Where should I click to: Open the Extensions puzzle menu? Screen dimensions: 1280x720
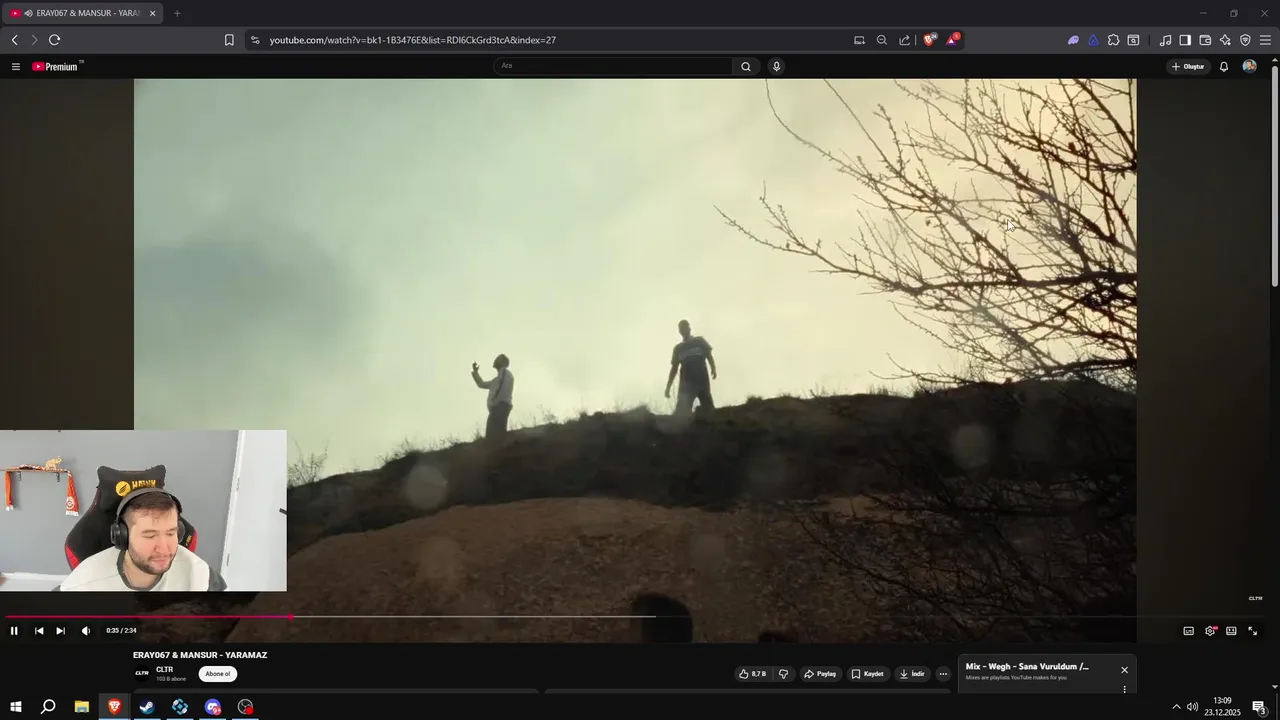click(x=1113, y=40)
